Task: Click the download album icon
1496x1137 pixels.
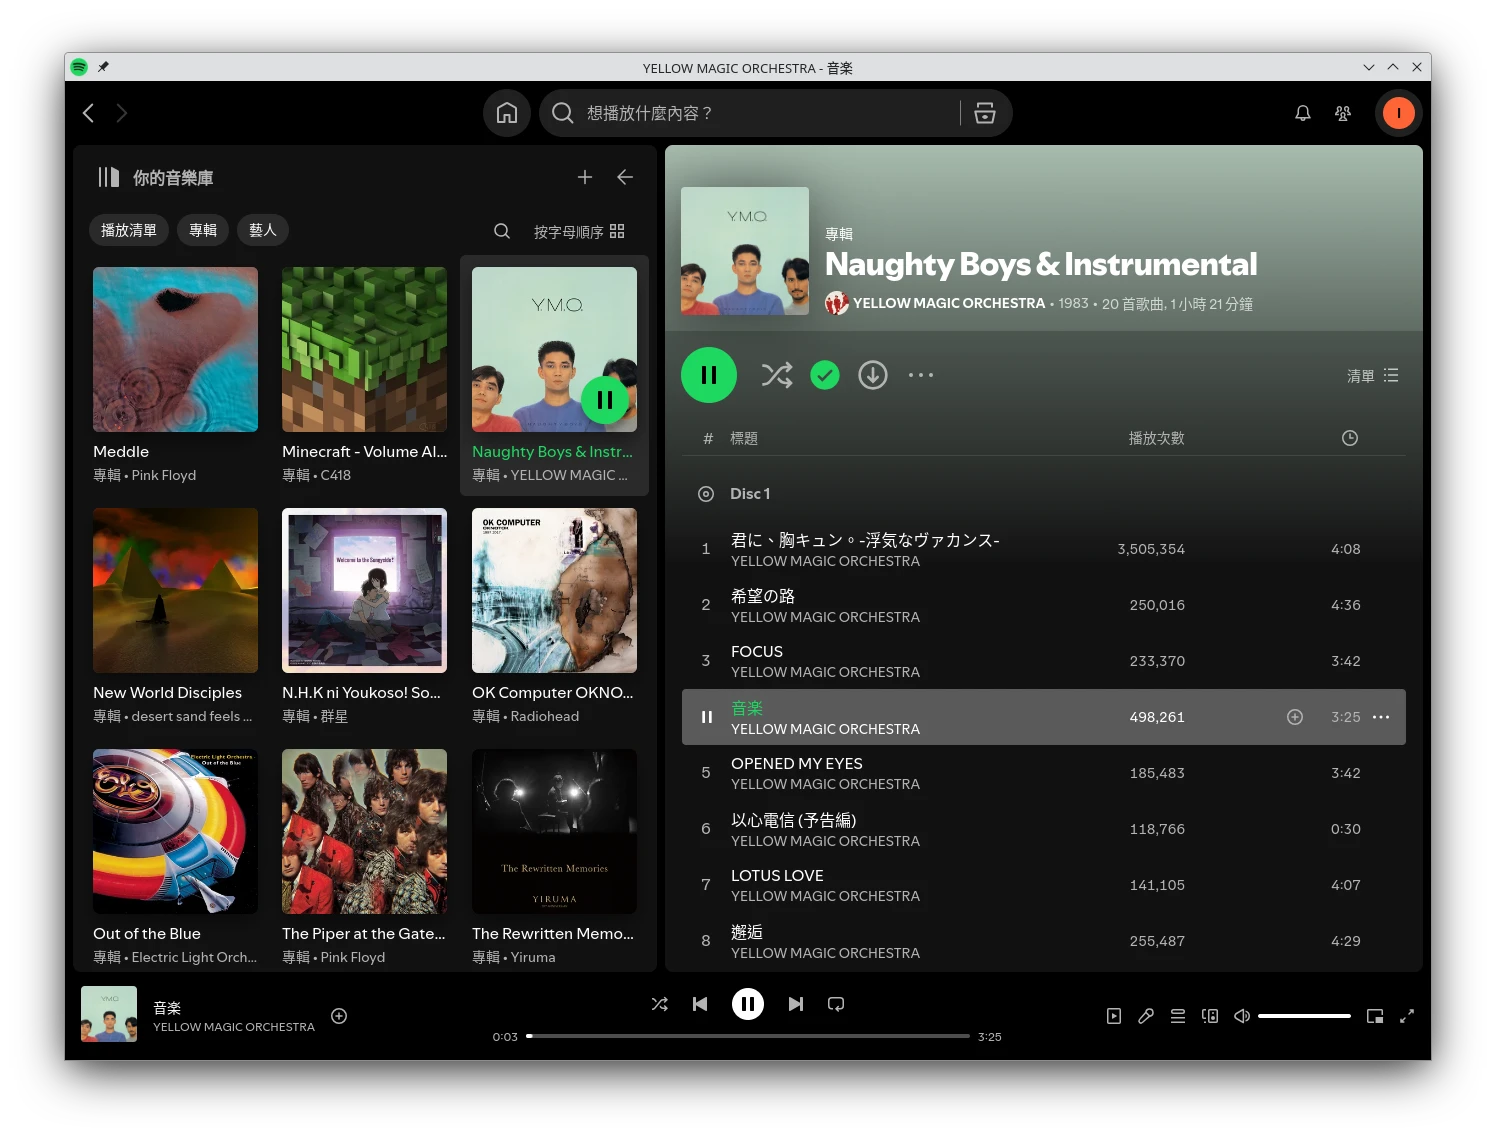Action: tap(872, 375)
